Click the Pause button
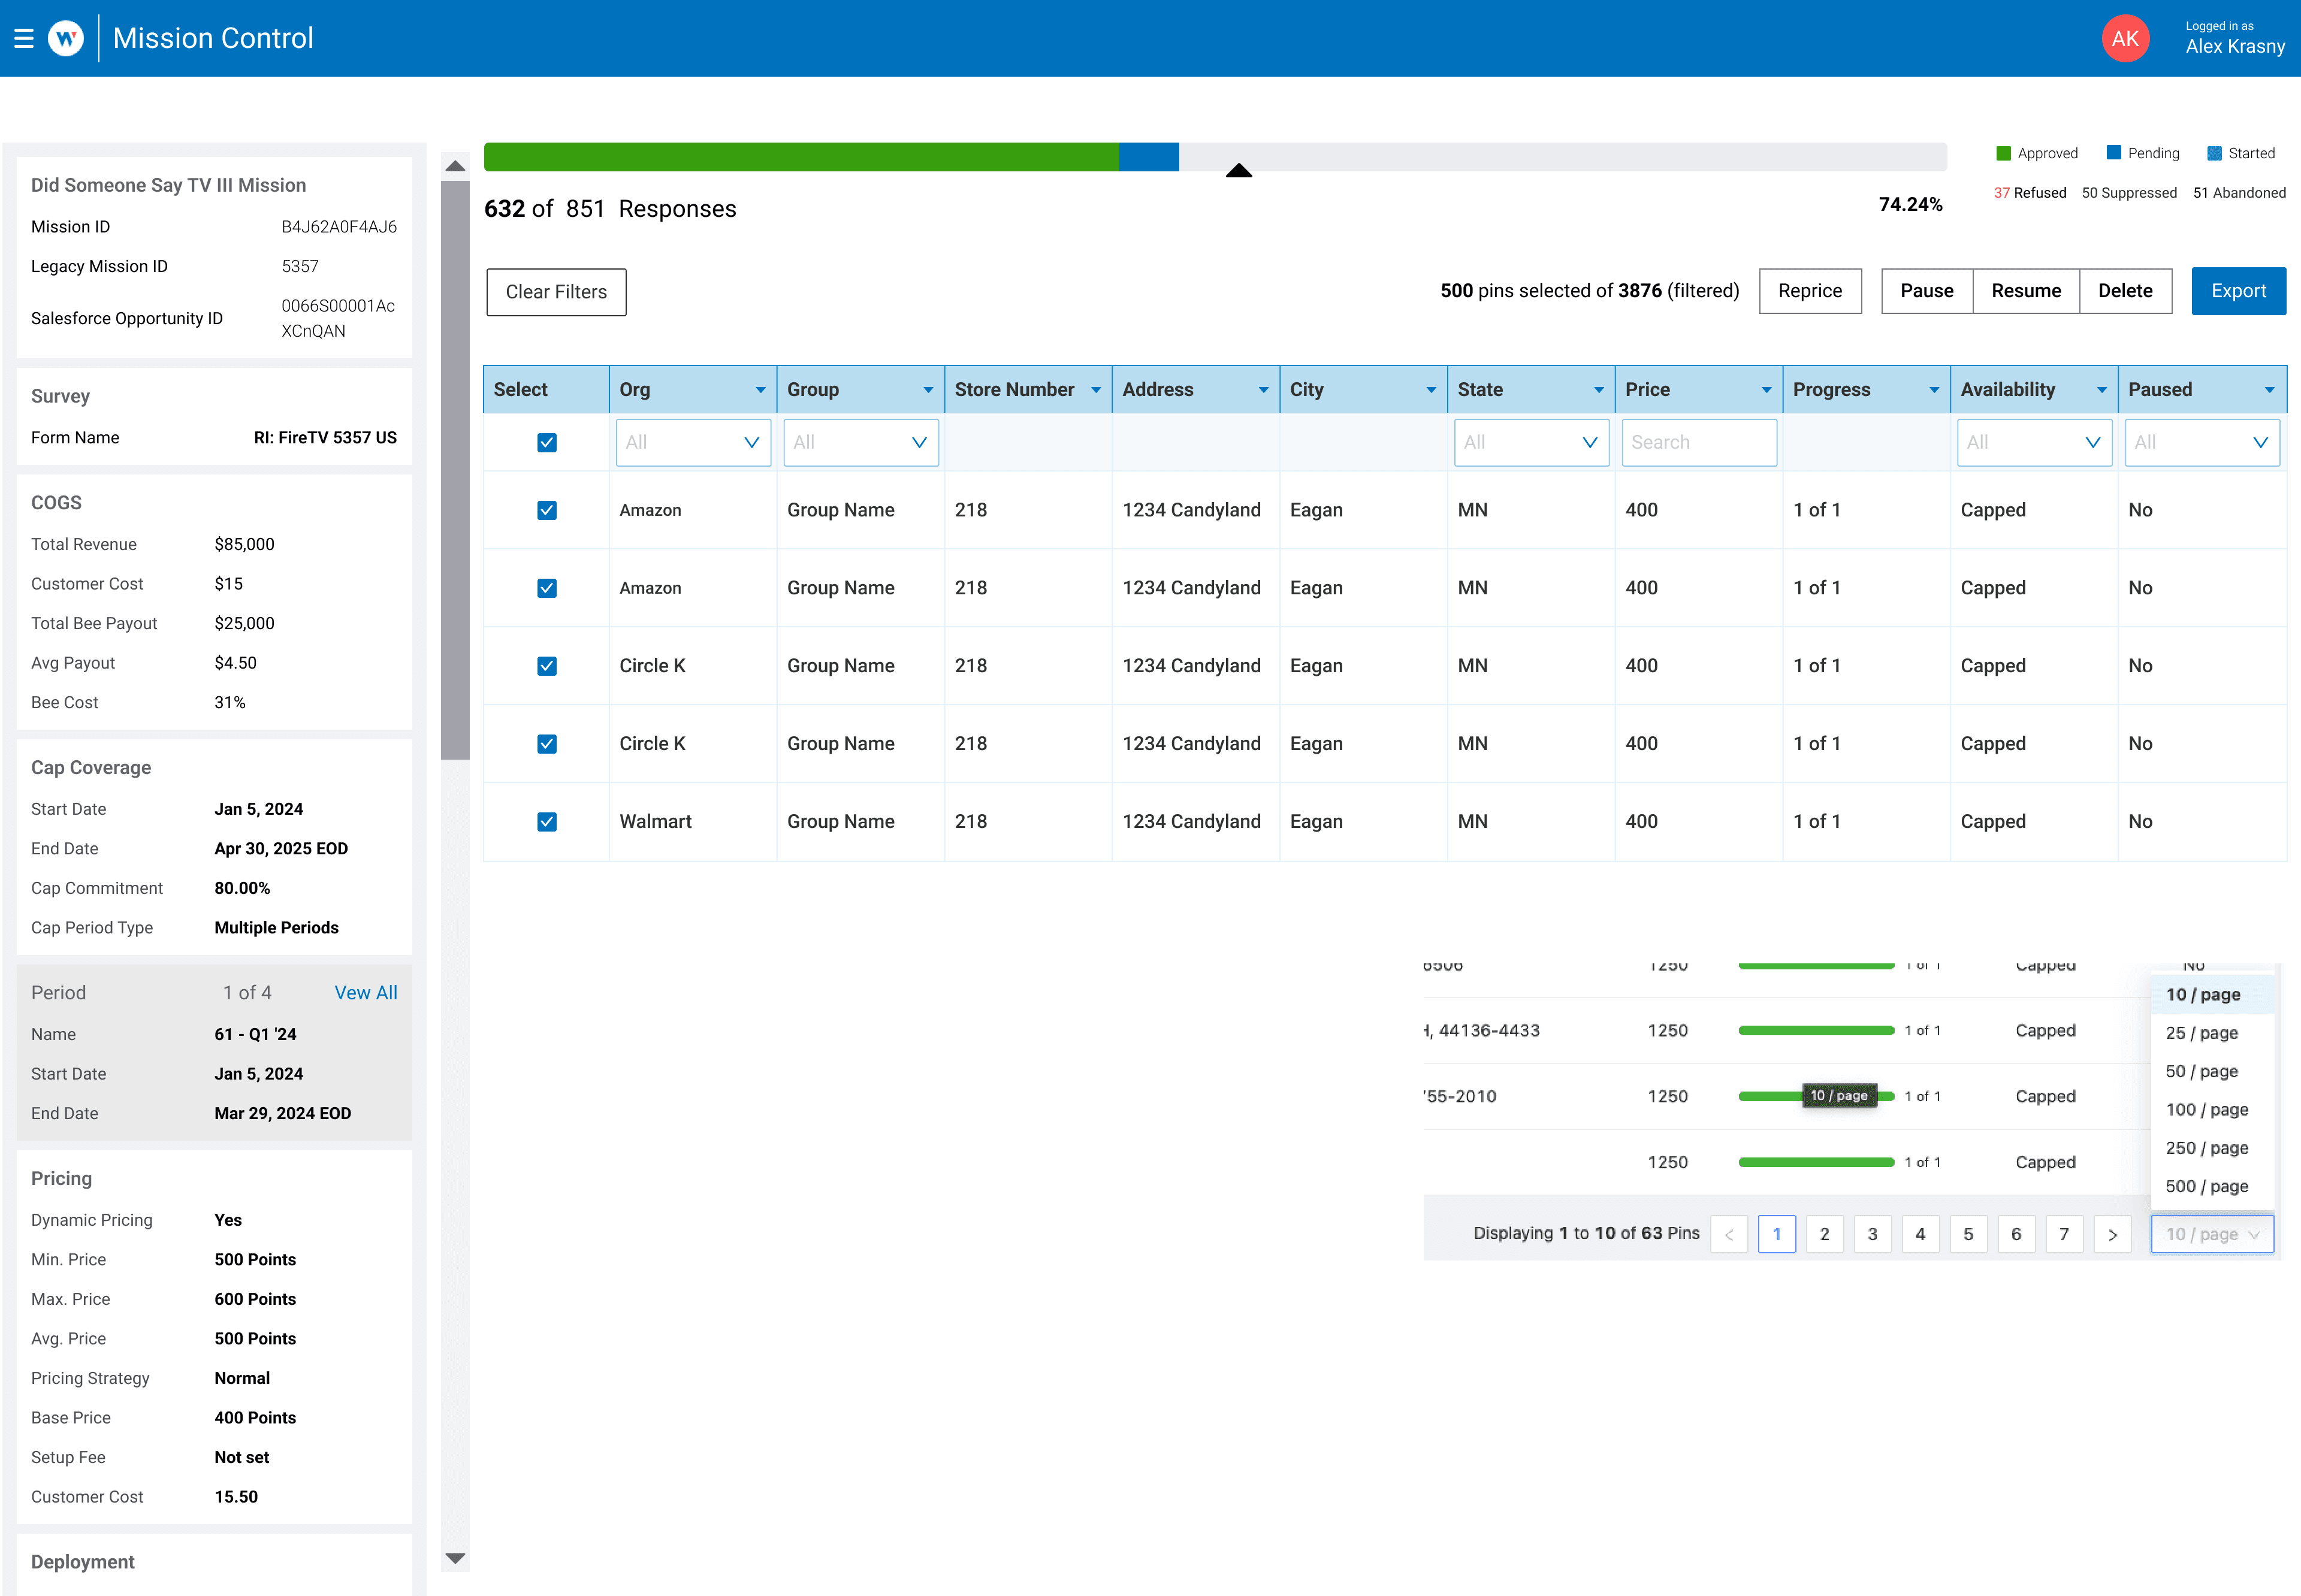Screen dimensions: 2301x1596 click(1926, 291)
